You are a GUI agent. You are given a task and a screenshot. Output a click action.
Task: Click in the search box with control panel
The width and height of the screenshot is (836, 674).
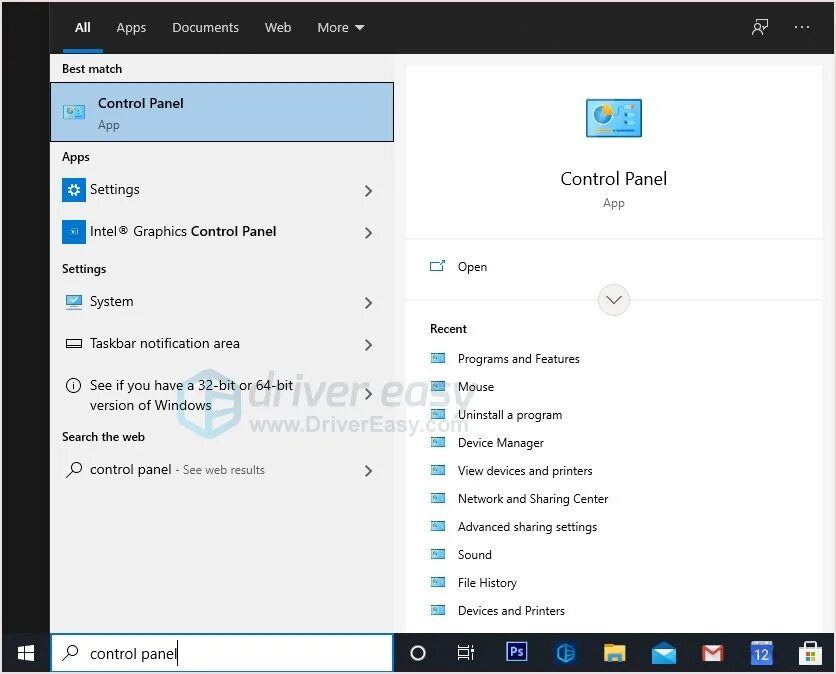point(222,653)
